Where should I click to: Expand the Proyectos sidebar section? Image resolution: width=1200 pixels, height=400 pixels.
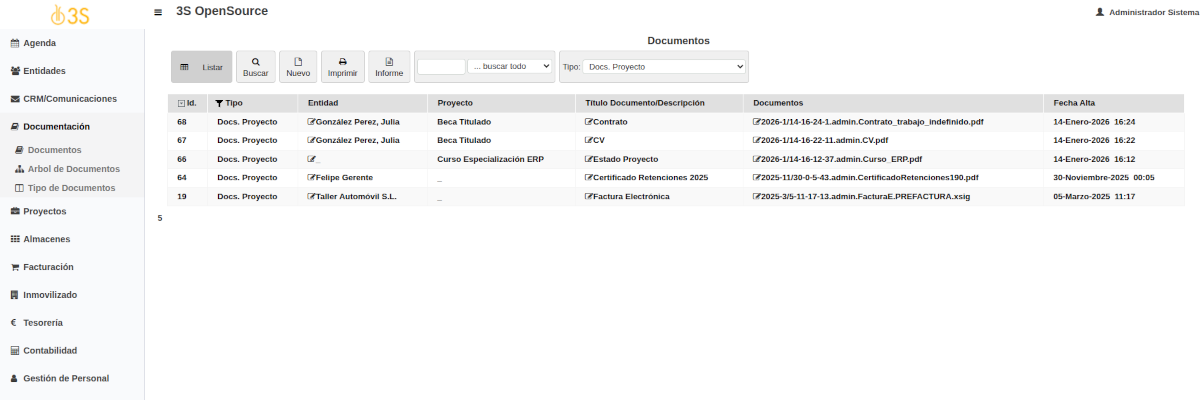[x=44, y=212]
